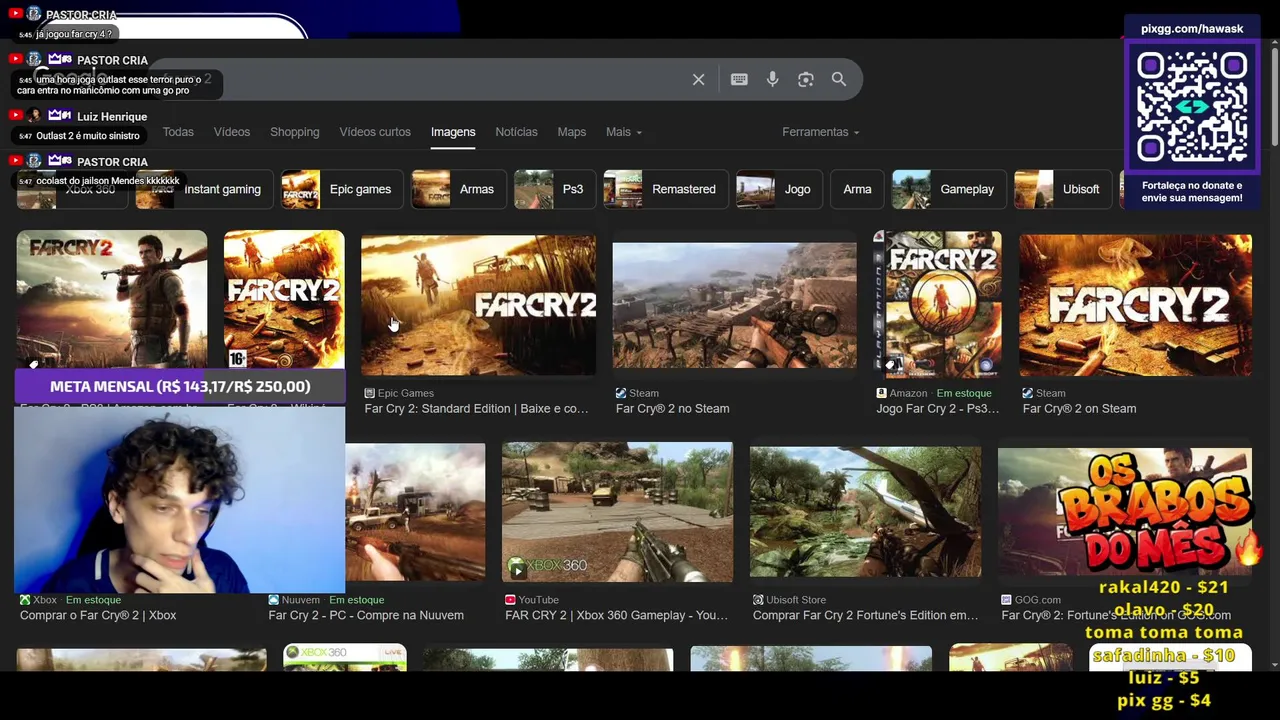
Task: Expand the Ferramentas dropdown
Action: (x=821, y=132)
